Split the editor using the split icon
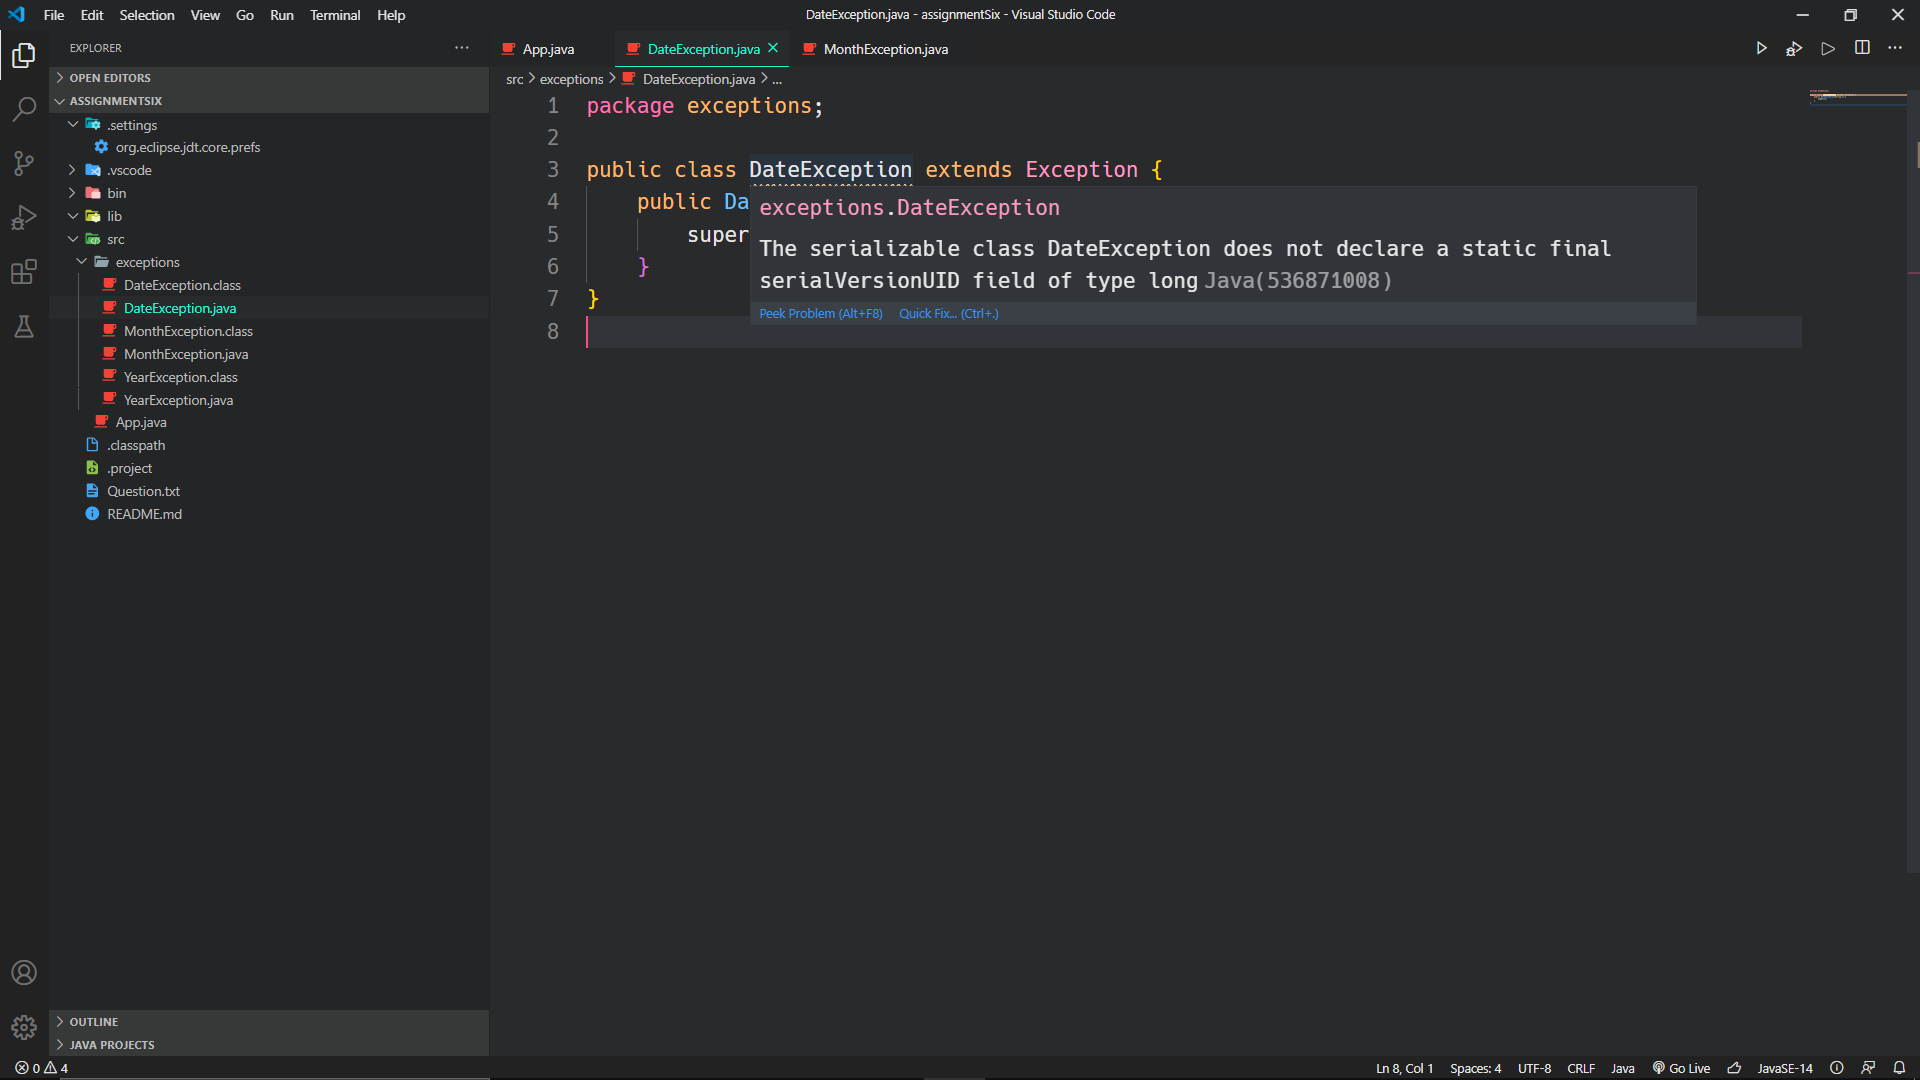 (x=1862, y=47)
